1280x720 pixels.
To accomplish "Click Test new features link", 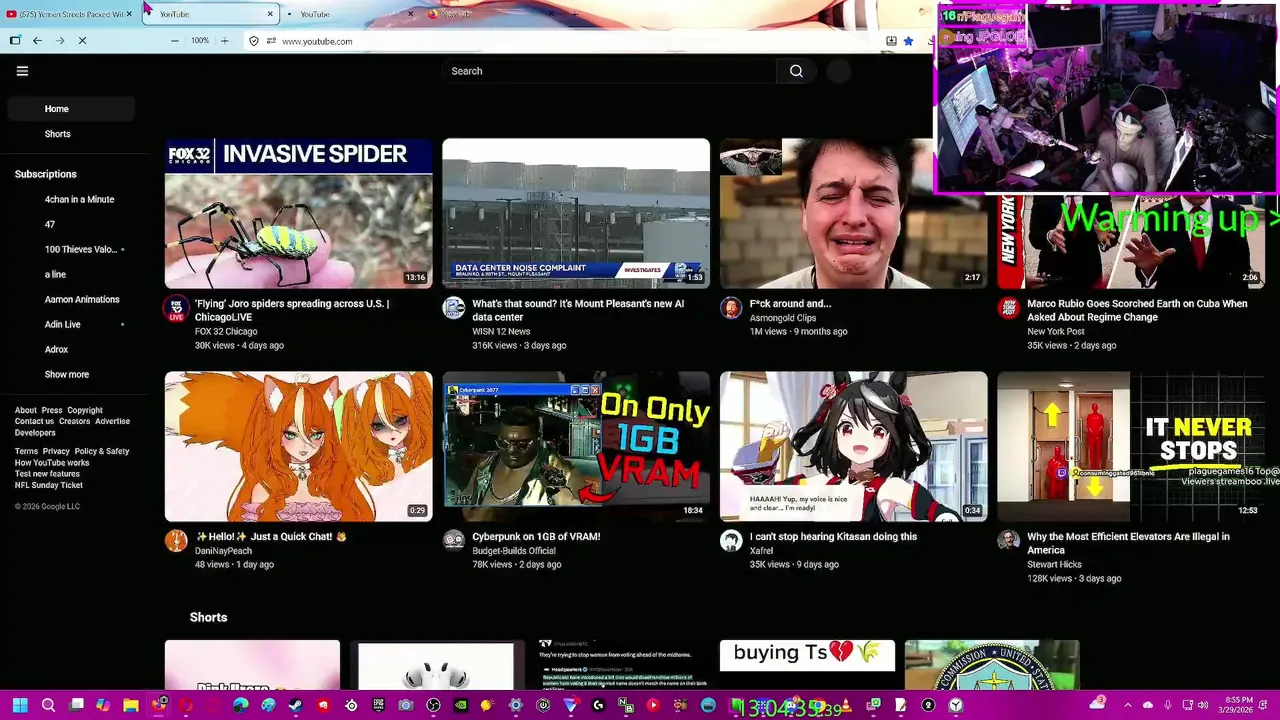I will point(47,474).
